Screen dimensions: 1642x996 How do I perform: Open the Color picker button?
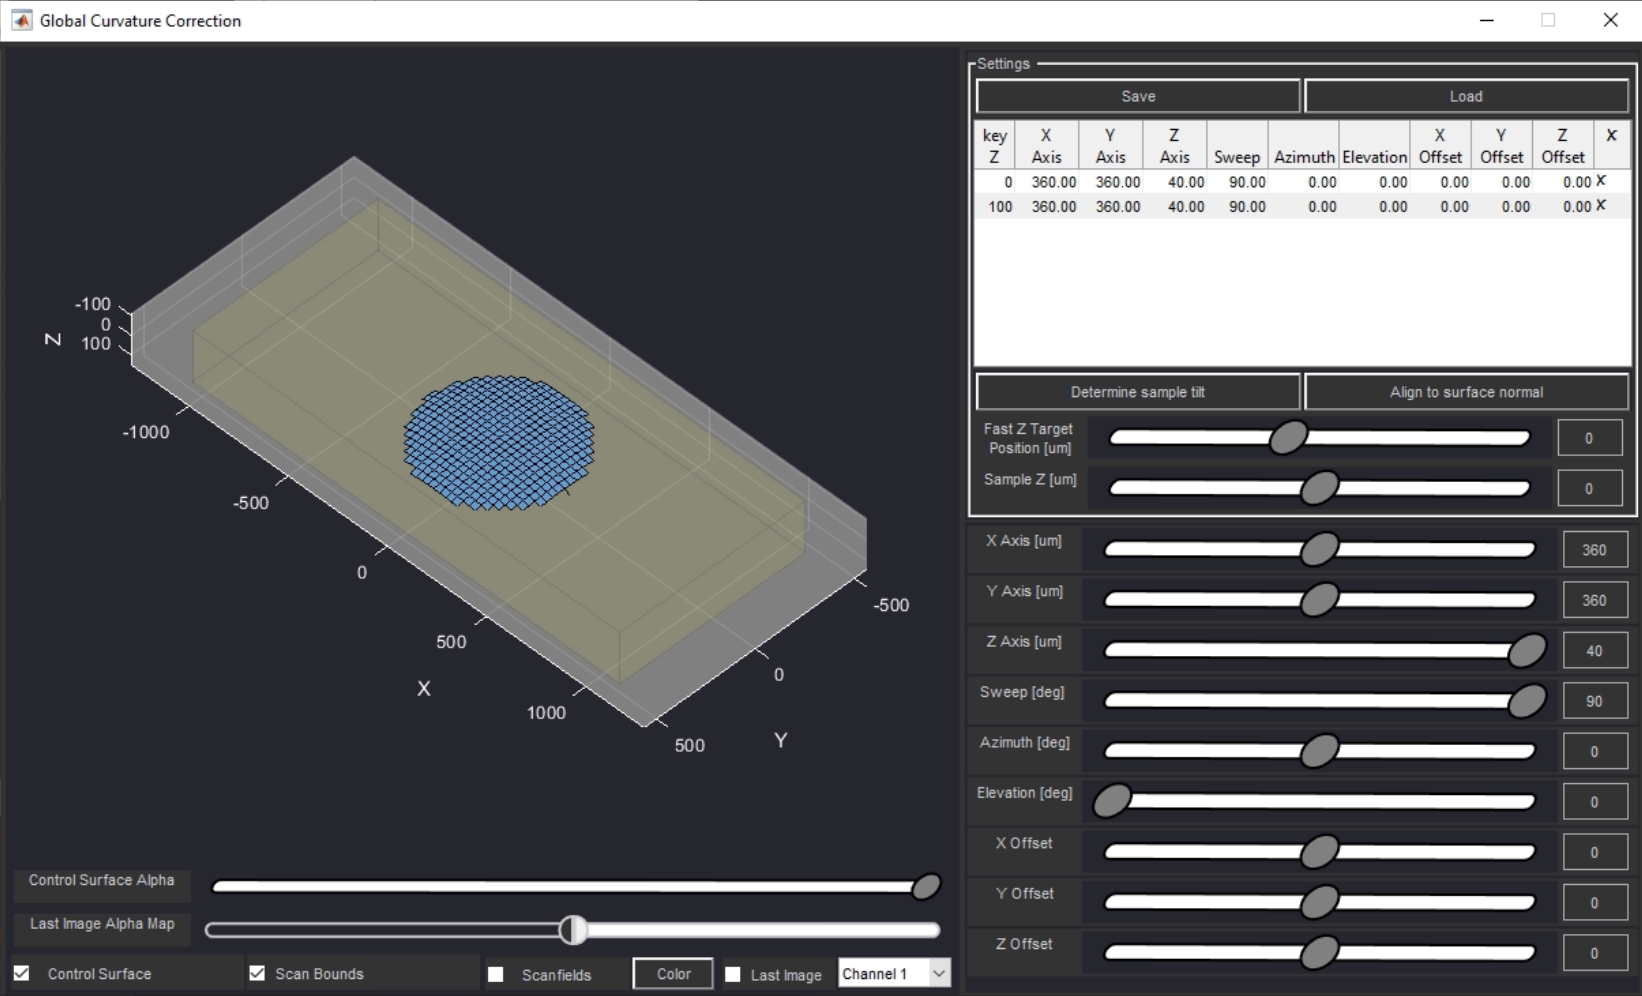tap(673, 973)
